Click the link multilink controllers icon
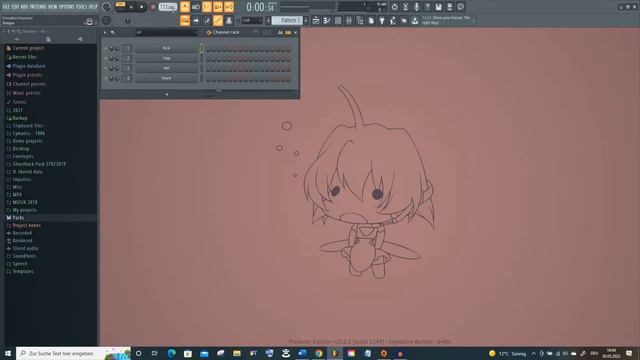The height and width of the screenshot is (360, 640). click(218, 20)
